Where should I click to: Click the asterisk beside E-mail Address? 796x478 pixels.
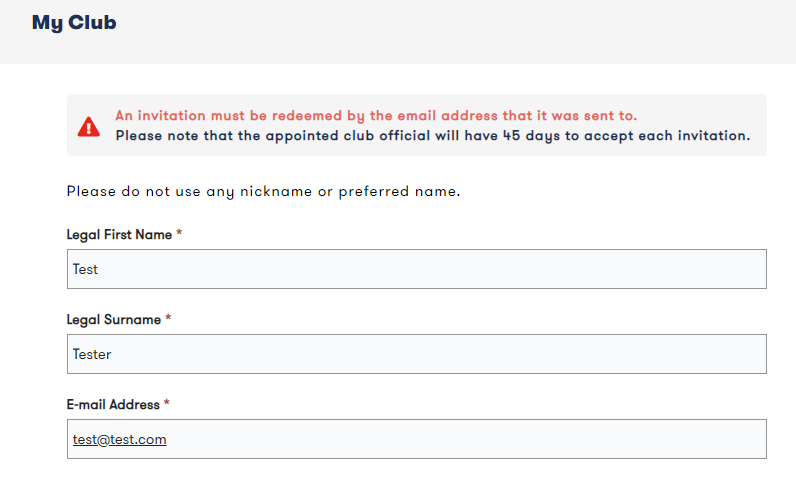(x=167, y=405)
